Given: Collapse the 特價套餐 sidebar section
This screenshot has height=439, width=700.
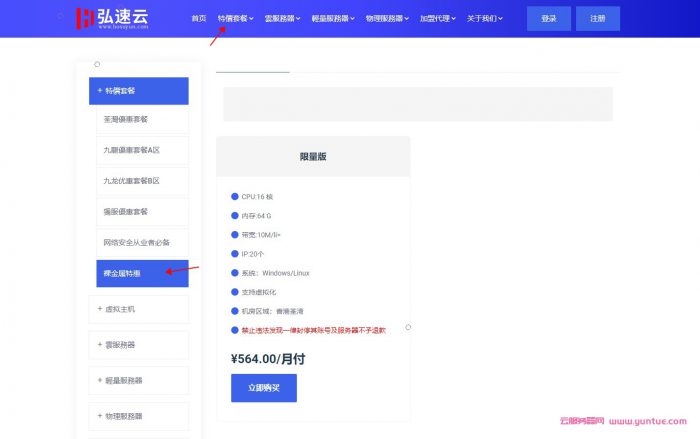Looking at the screenshot, I should click(138, 91).
